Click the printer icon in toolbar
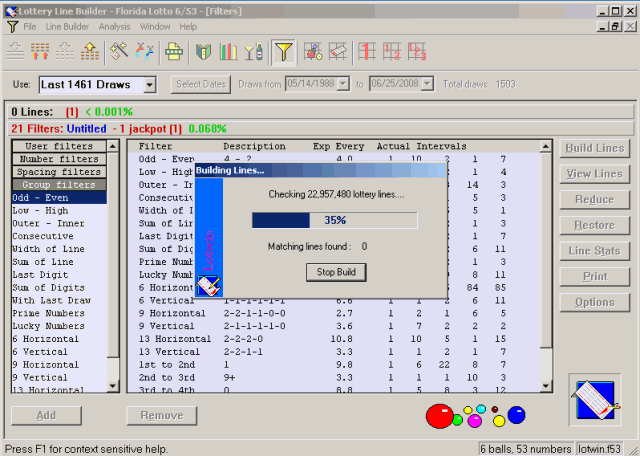The height and width of the screenshot is (456, 640). (x=174, y=52)
